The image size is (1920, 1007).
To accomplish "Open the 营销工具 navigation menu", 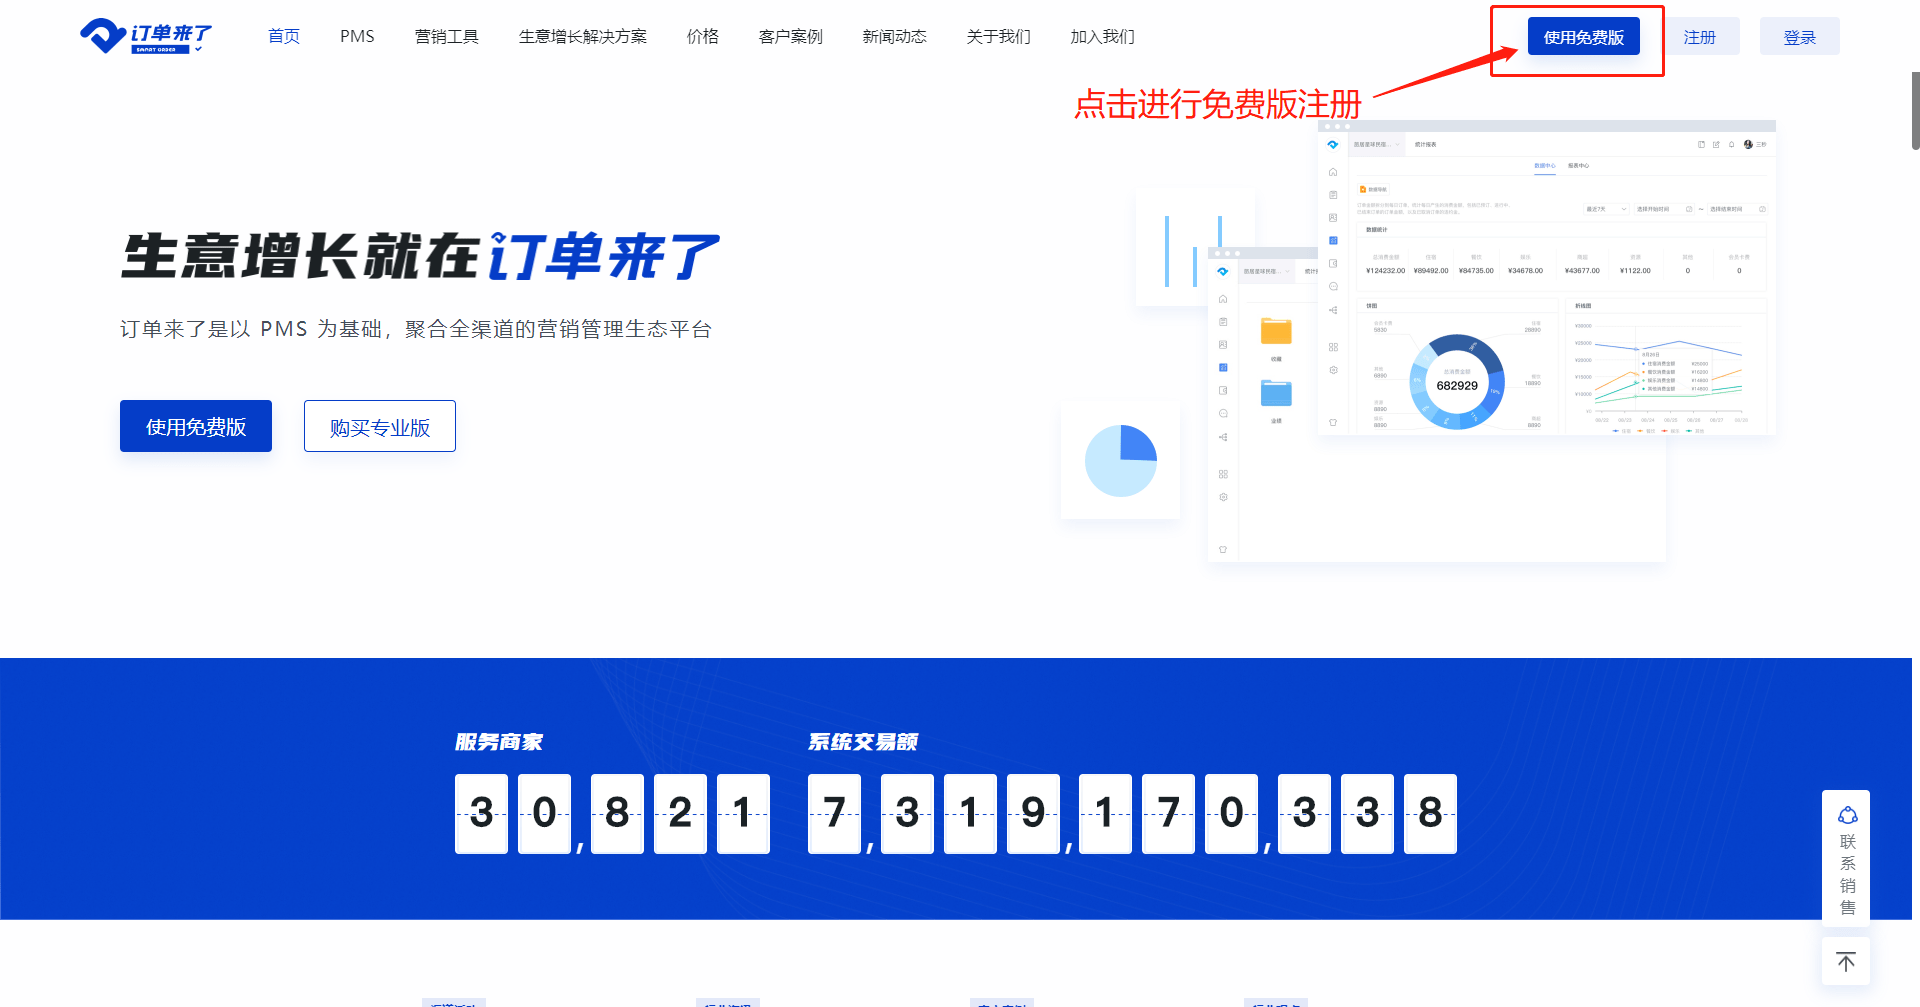I will (x=446, y=37).
